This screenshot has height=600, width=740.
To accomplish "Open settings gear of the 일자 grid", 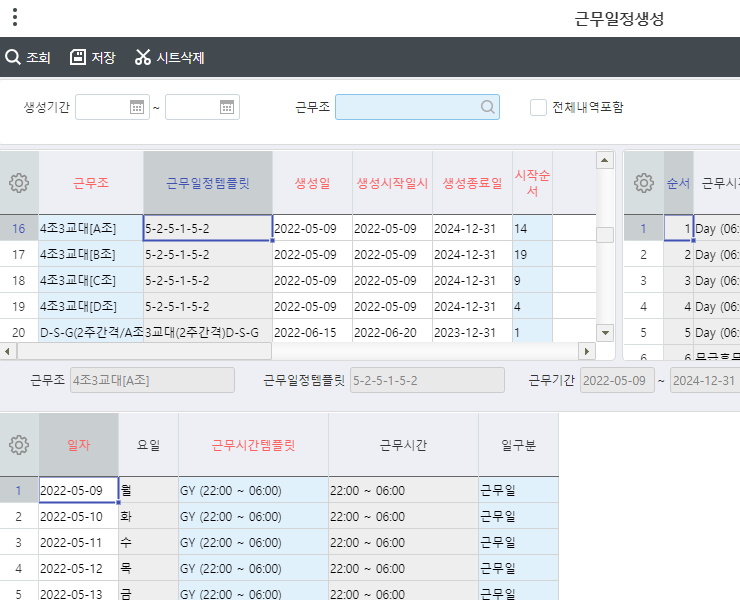I will pos(19,445).
